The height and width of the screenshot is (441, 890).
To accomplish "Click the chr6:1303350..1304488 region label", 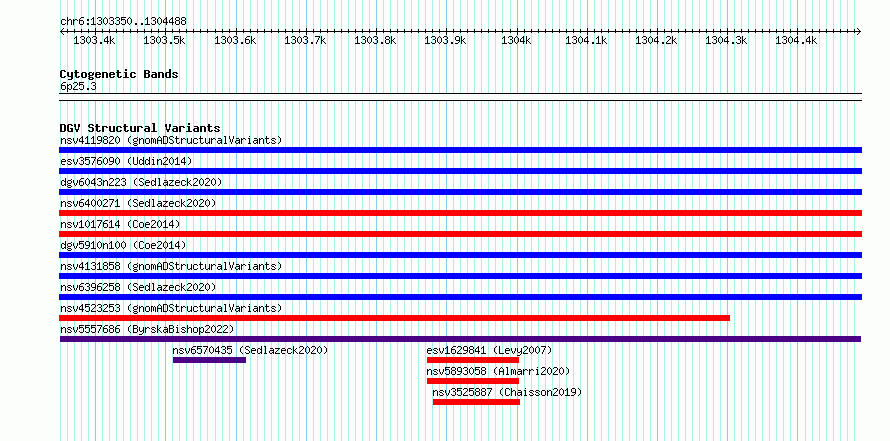I will (x=123, y=21).
